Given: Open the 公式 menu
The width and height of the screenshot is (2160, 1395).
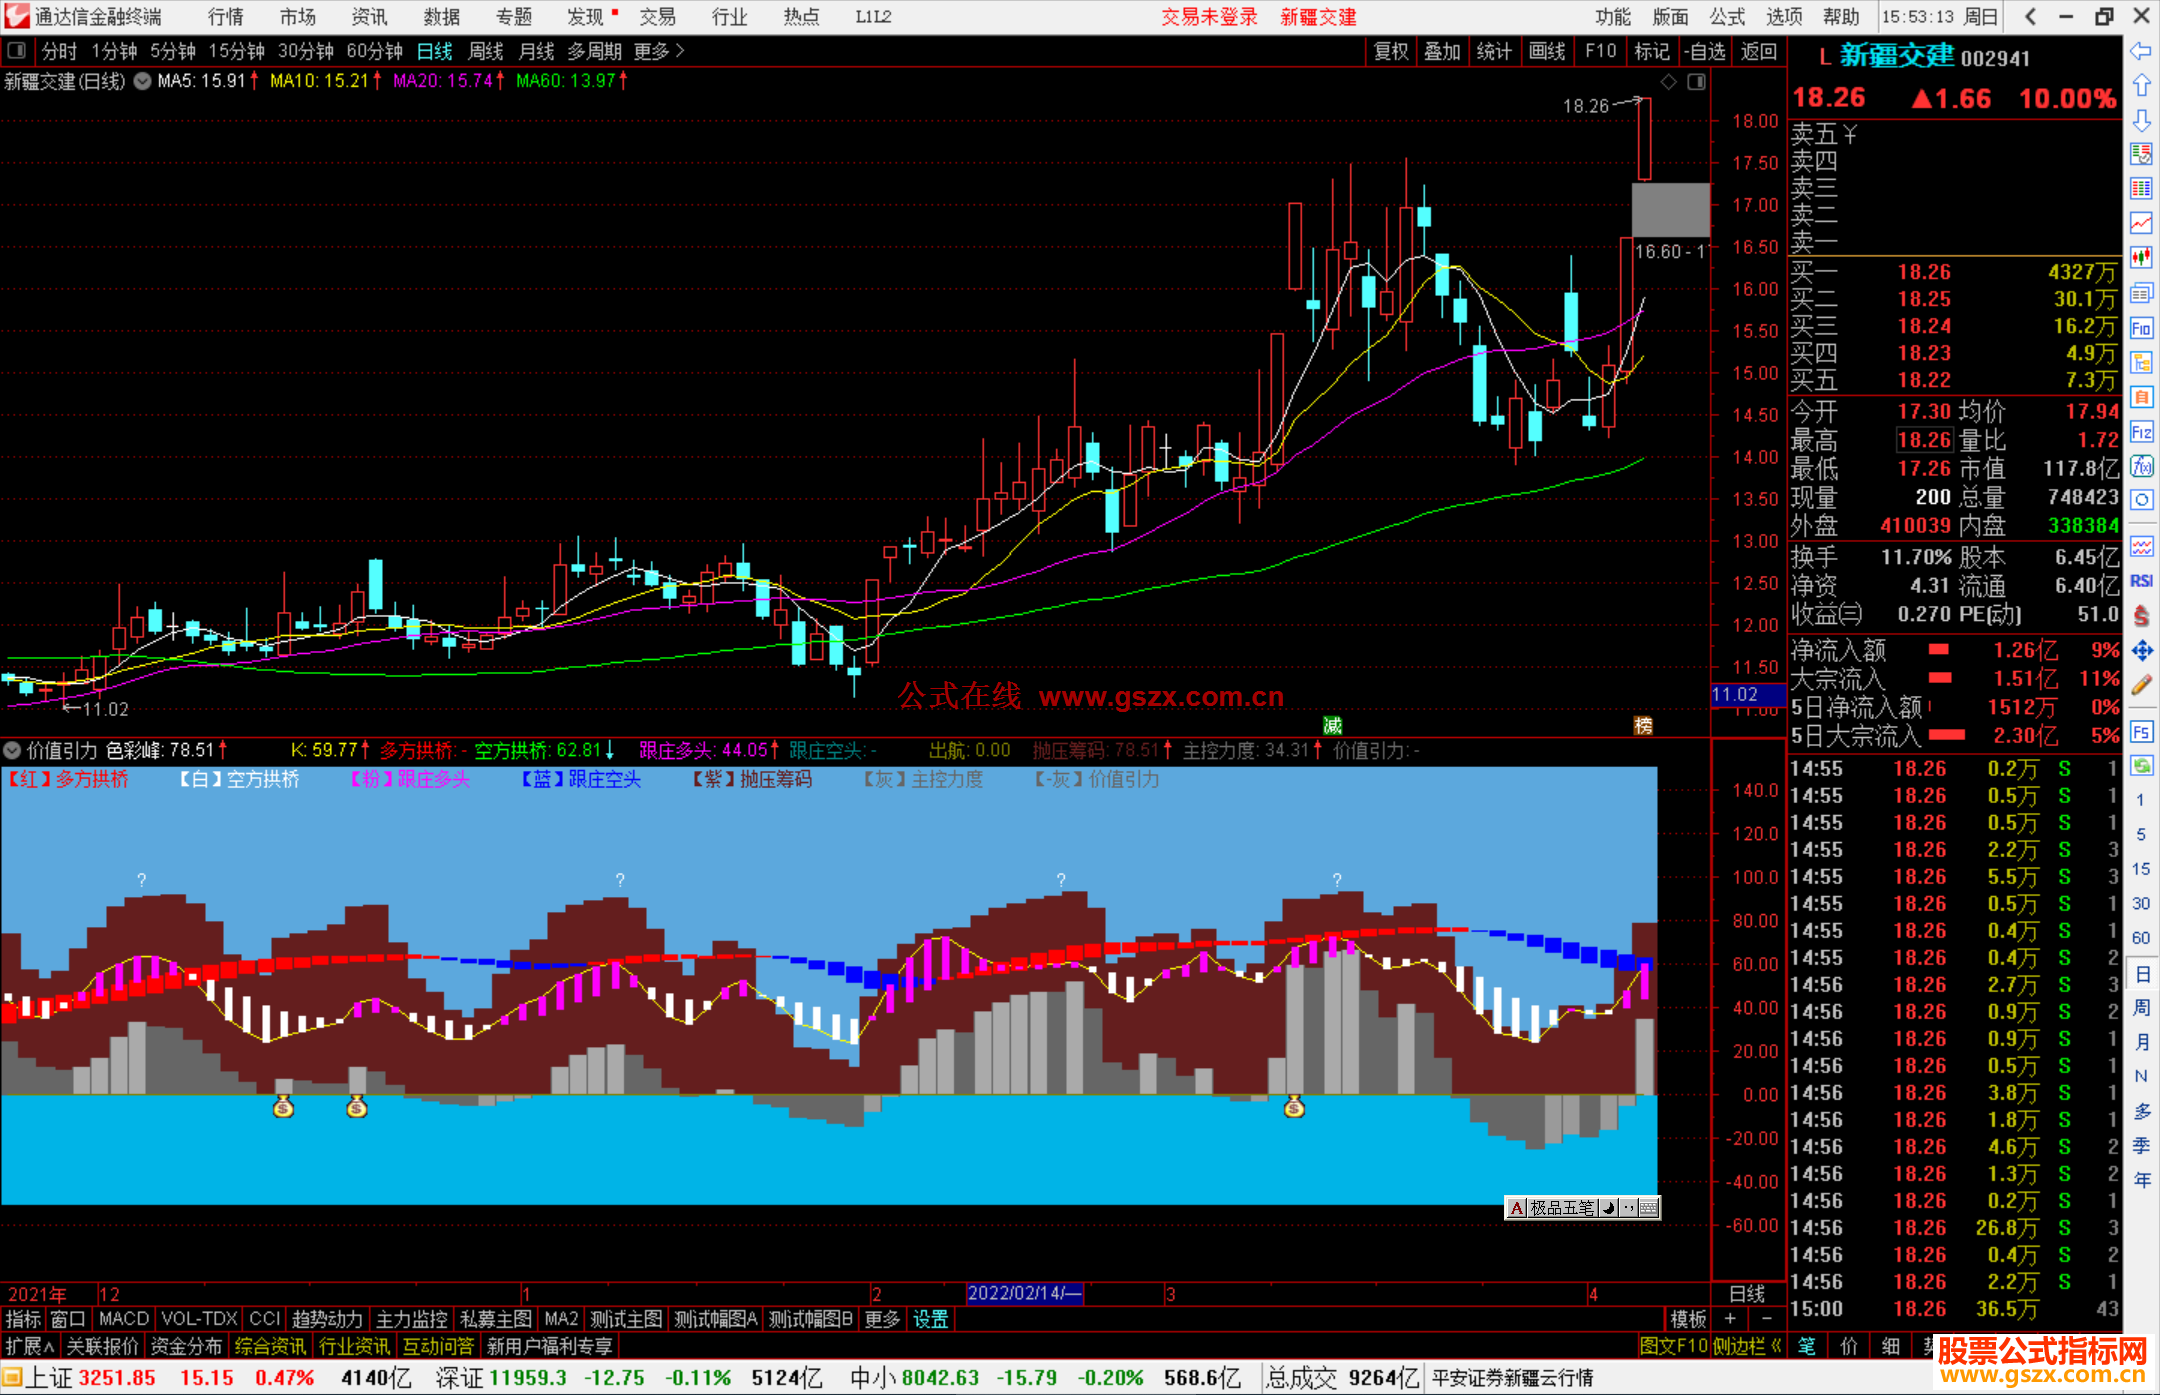Looking at the screenshot, I should coord(1727,17).
